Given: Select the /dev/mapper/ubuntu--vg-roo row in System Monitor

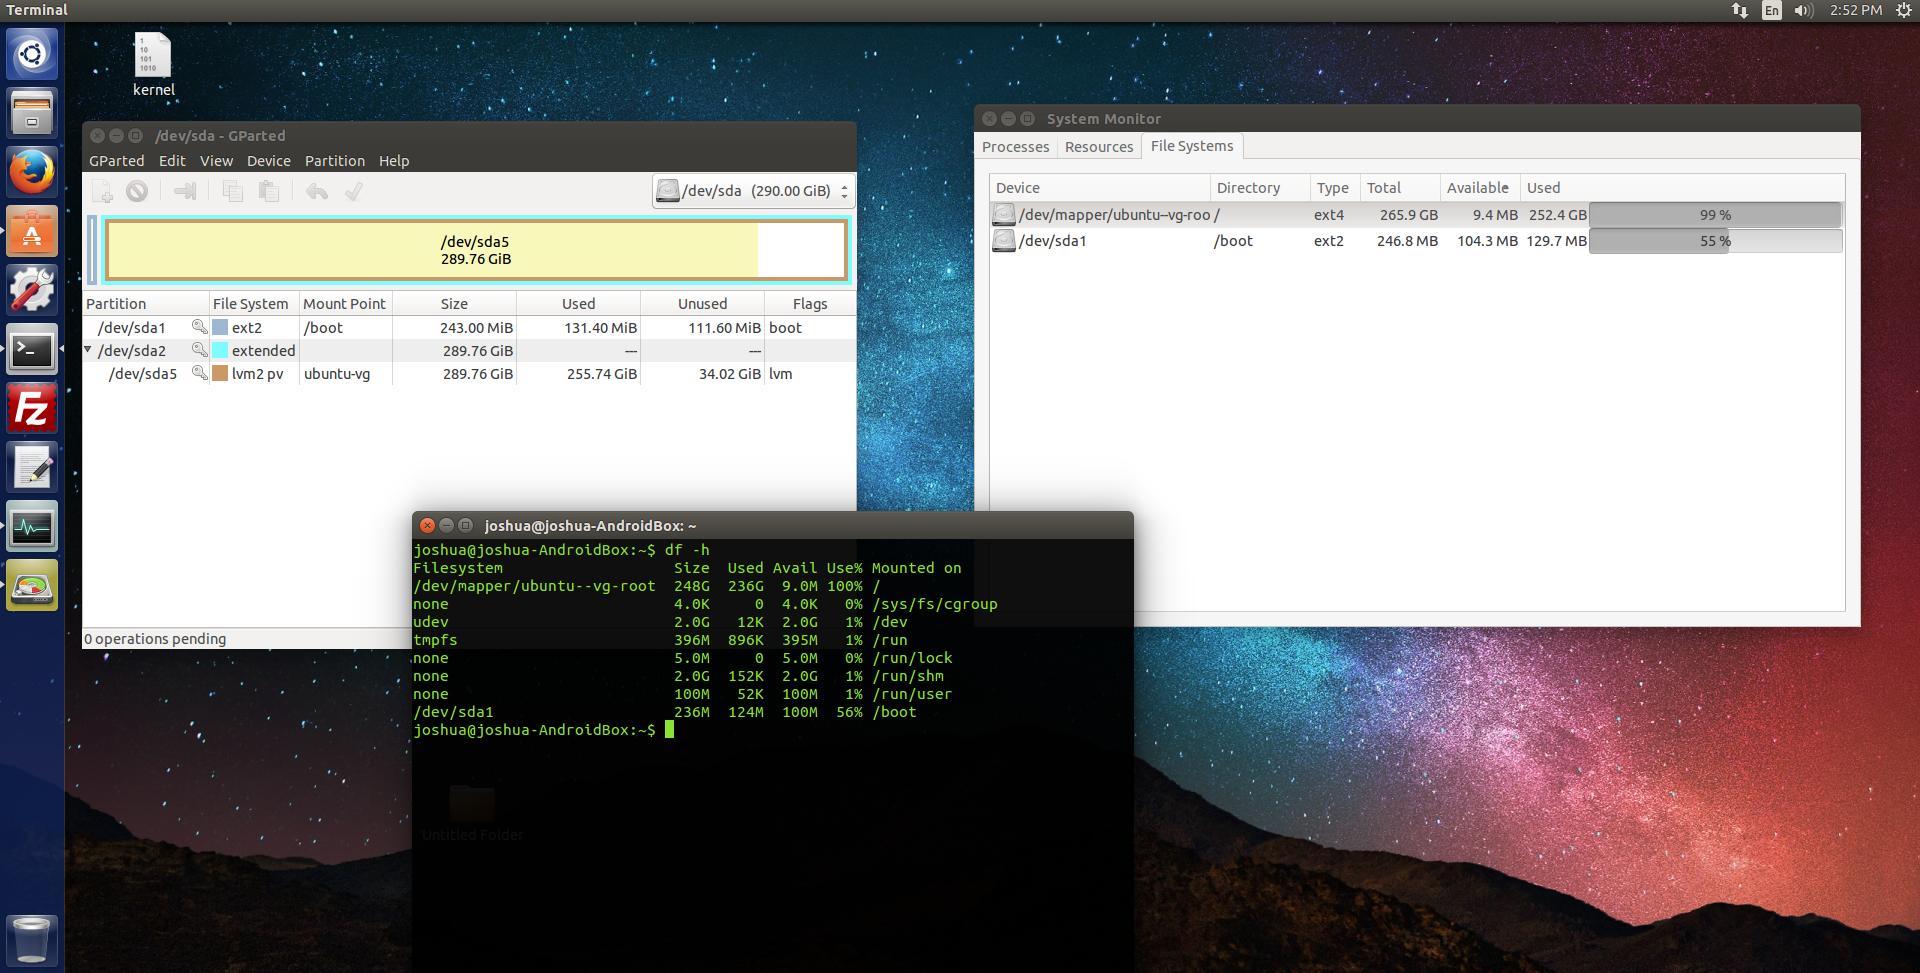Looking at the screenshot, I should click(x=1416, y=215).
